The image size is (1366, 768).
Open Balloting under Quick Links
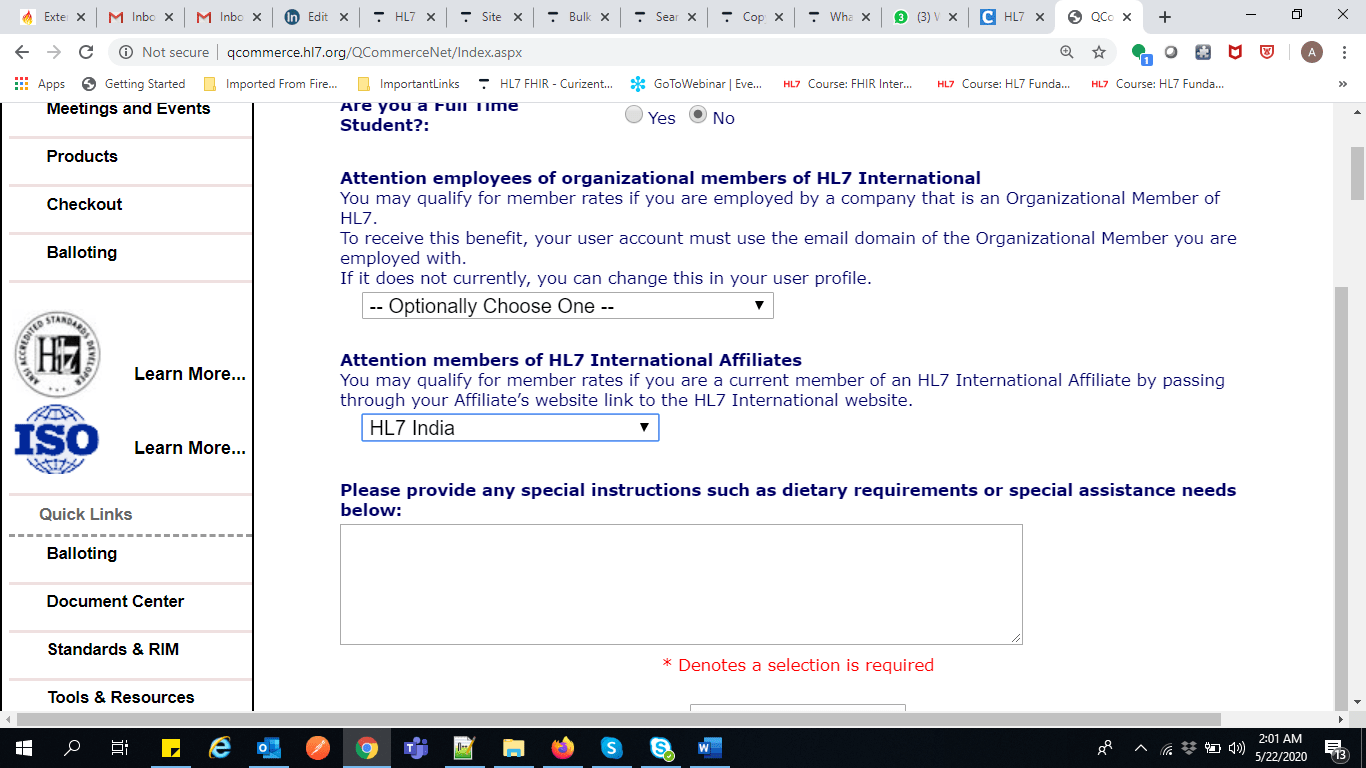[82, 553]
